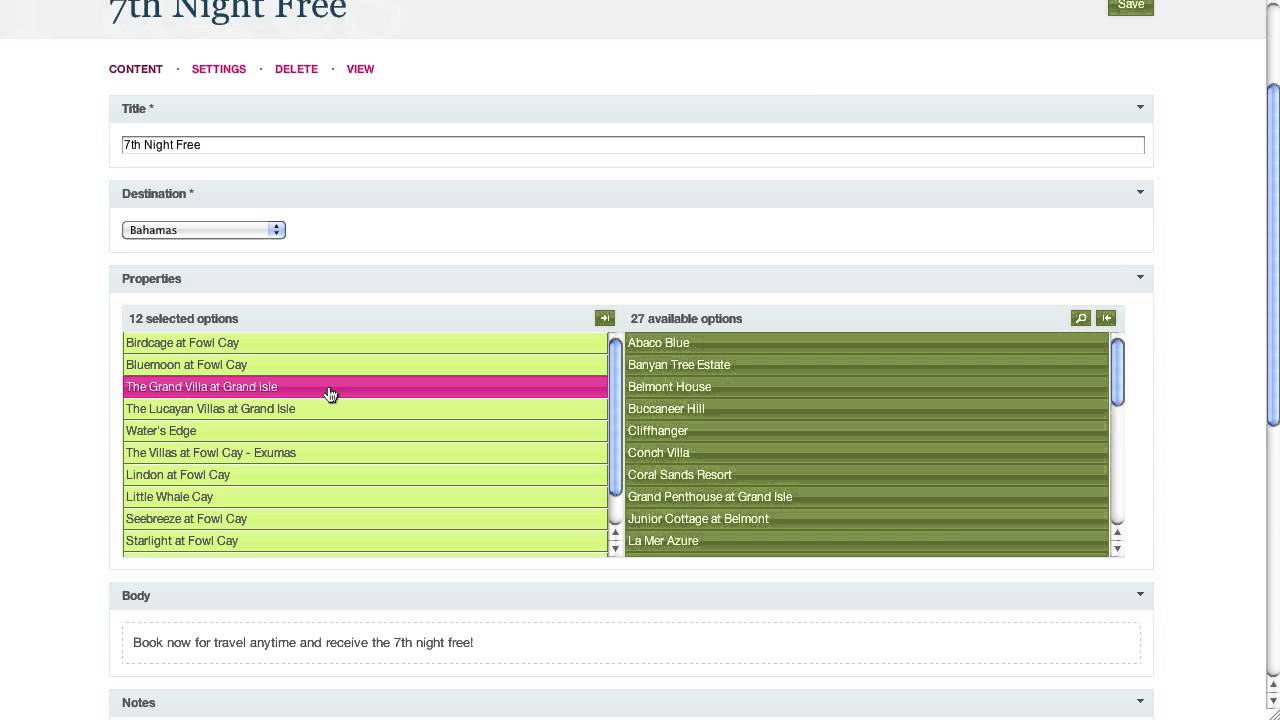This screenshot has height=720, width=1280.
Task: Click the Title text input field
Action: pos(633,145)
